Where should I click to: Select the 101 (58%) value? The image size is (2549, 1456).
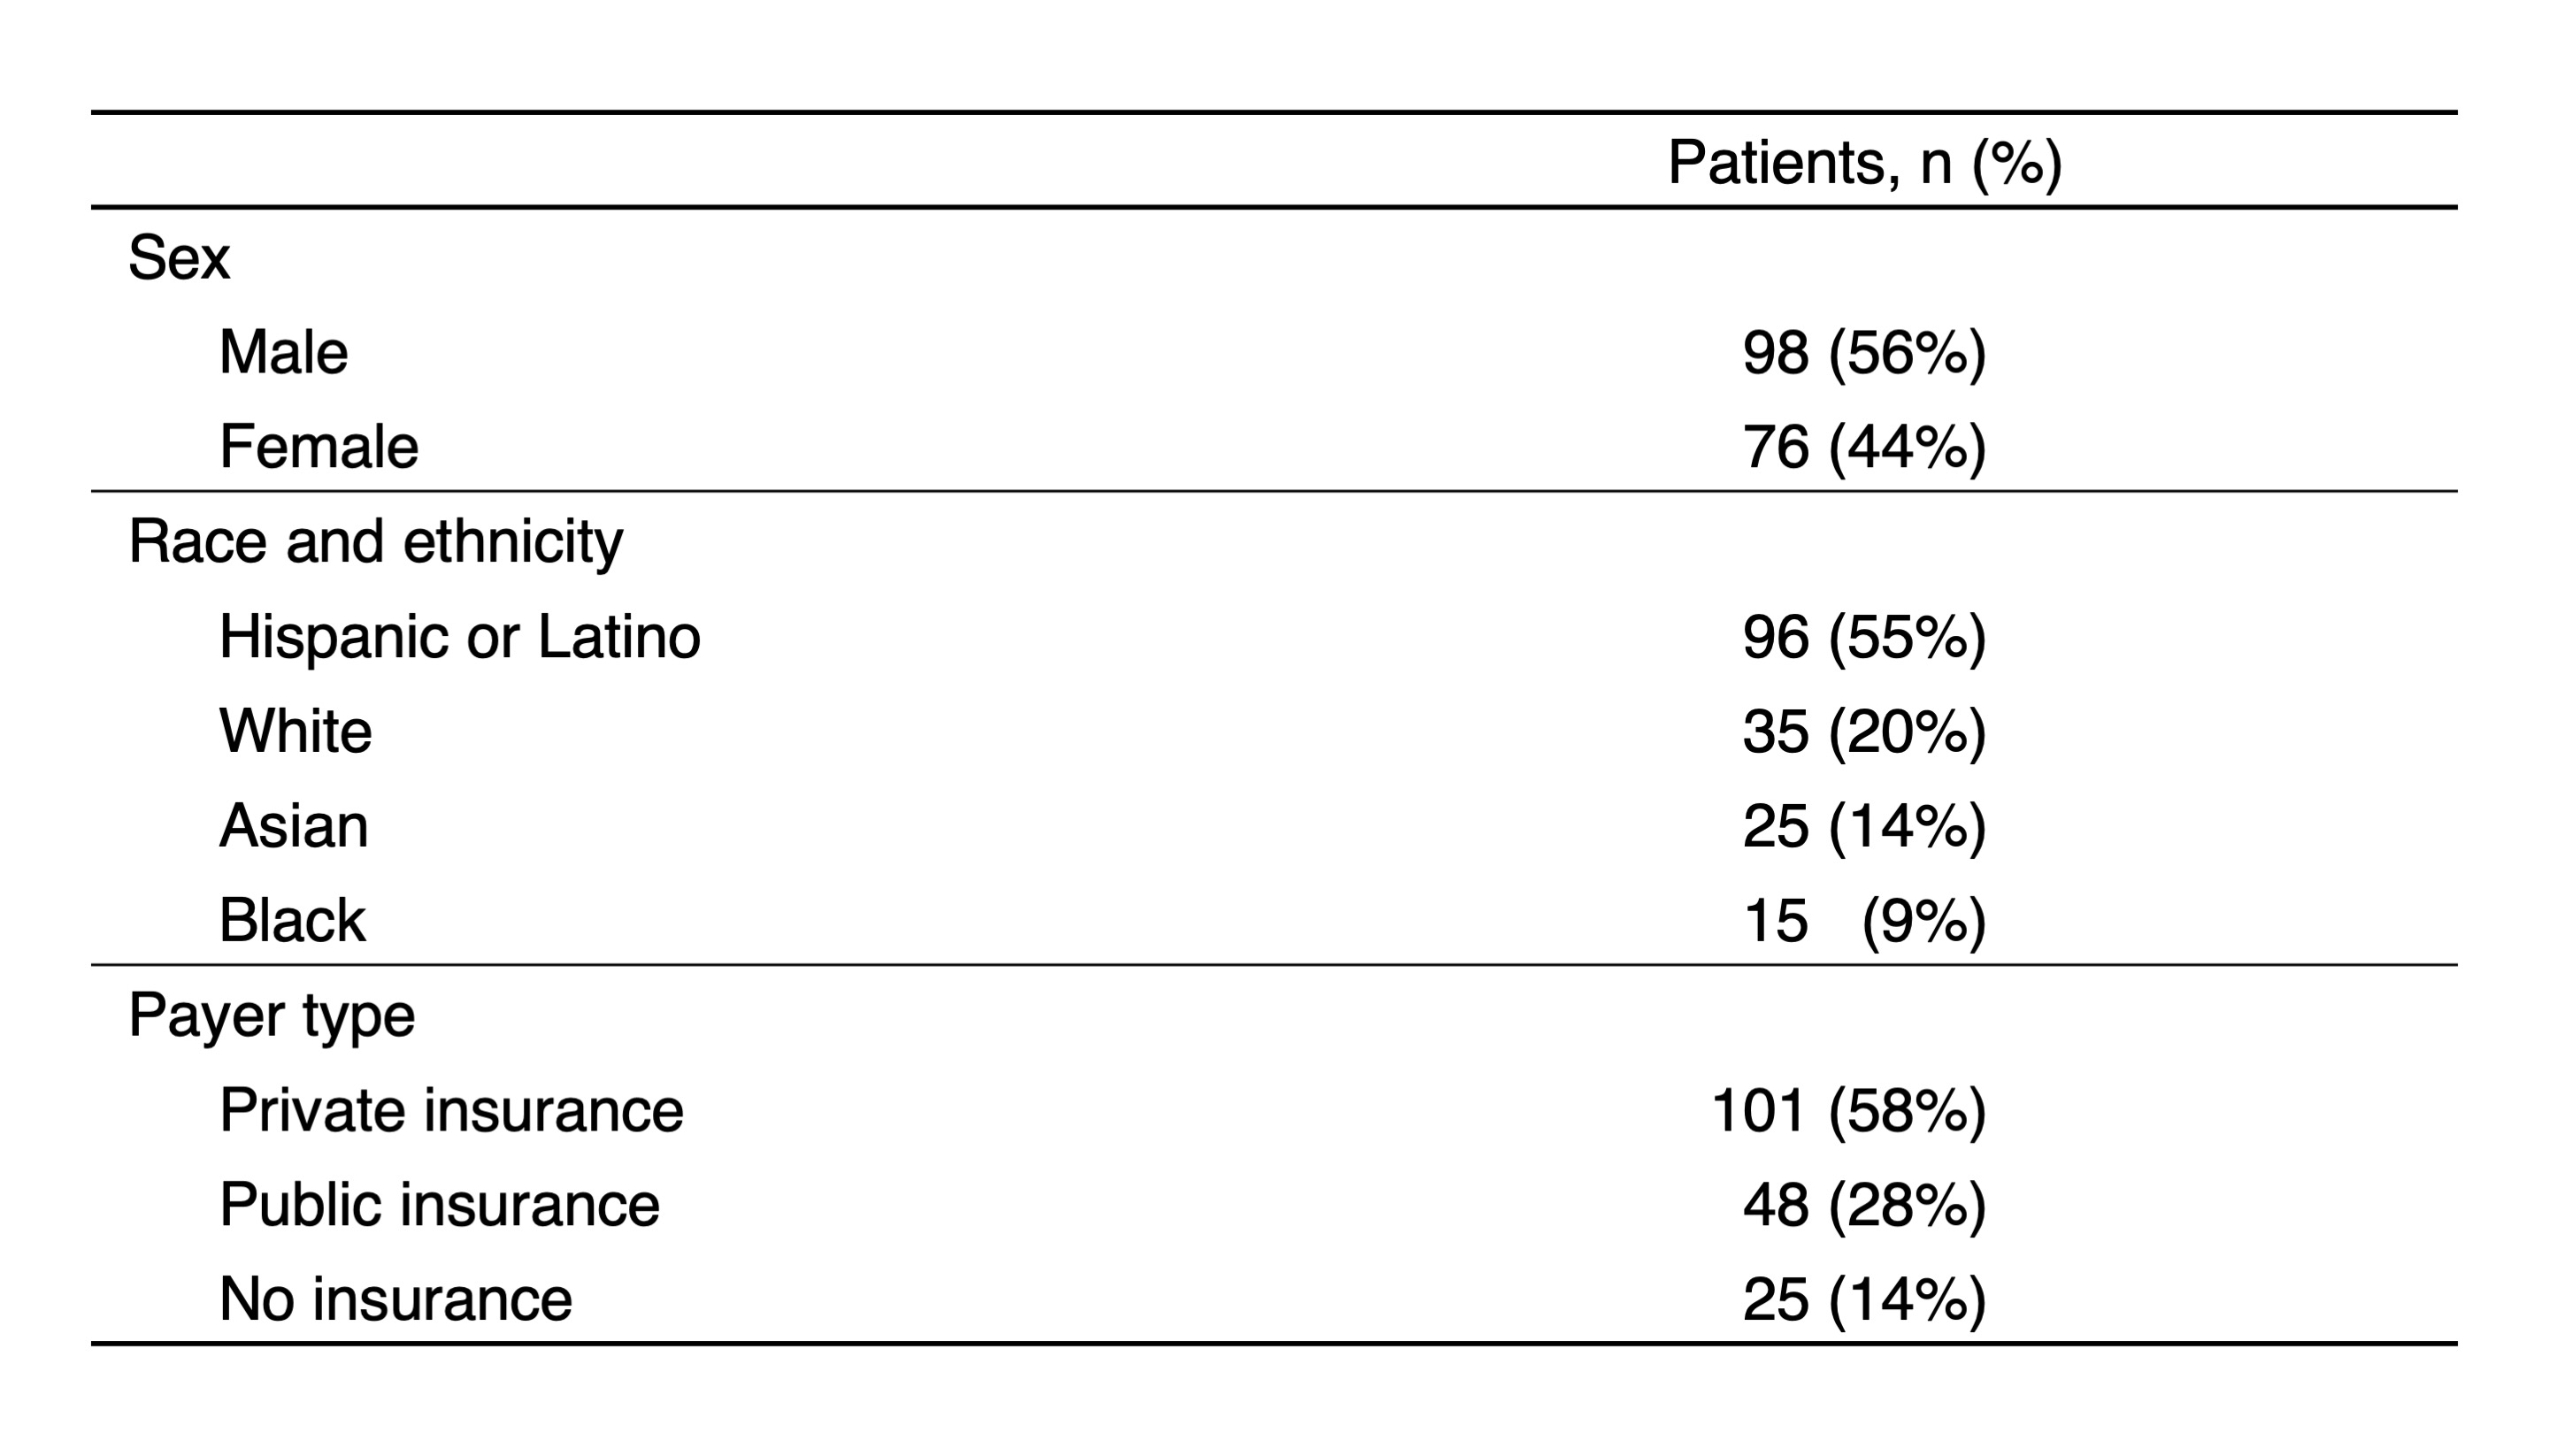click(1849, 1111)
